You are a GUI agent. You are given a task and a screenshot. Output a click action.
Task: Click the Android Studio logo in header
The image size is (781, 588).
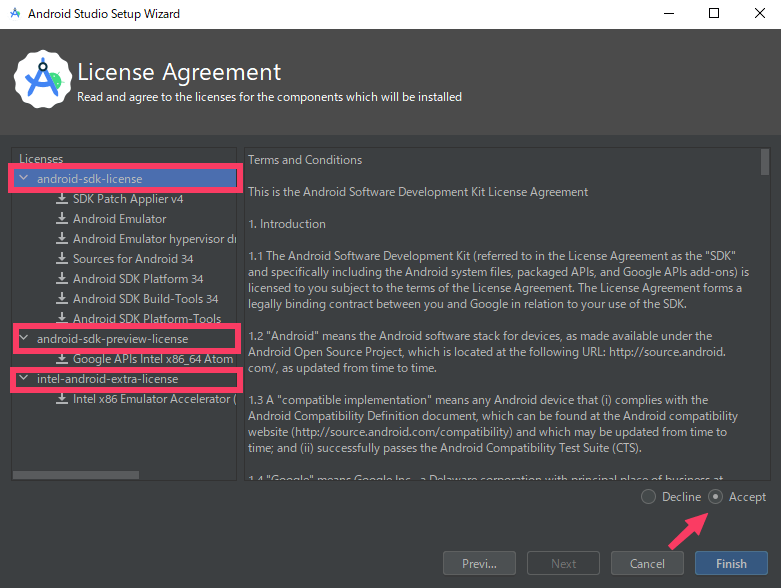[x=43, y=79]
